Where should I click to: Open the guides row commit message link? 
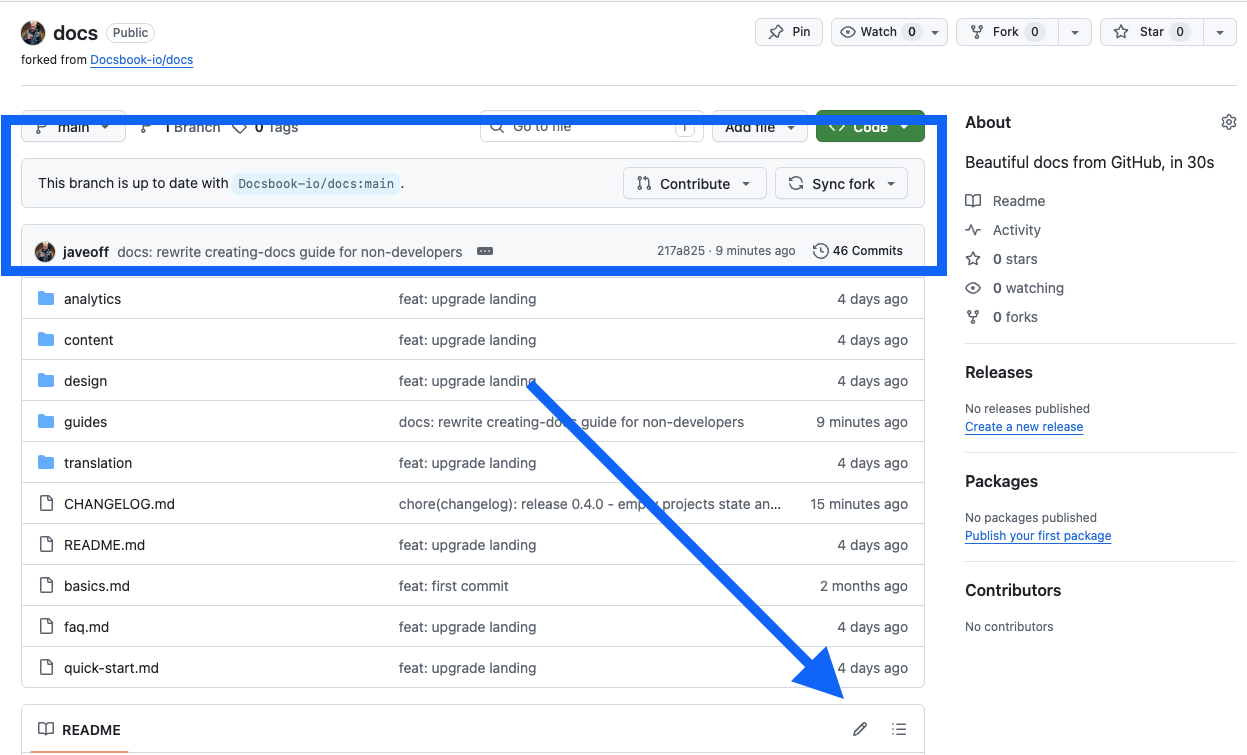tap(571, 422)
